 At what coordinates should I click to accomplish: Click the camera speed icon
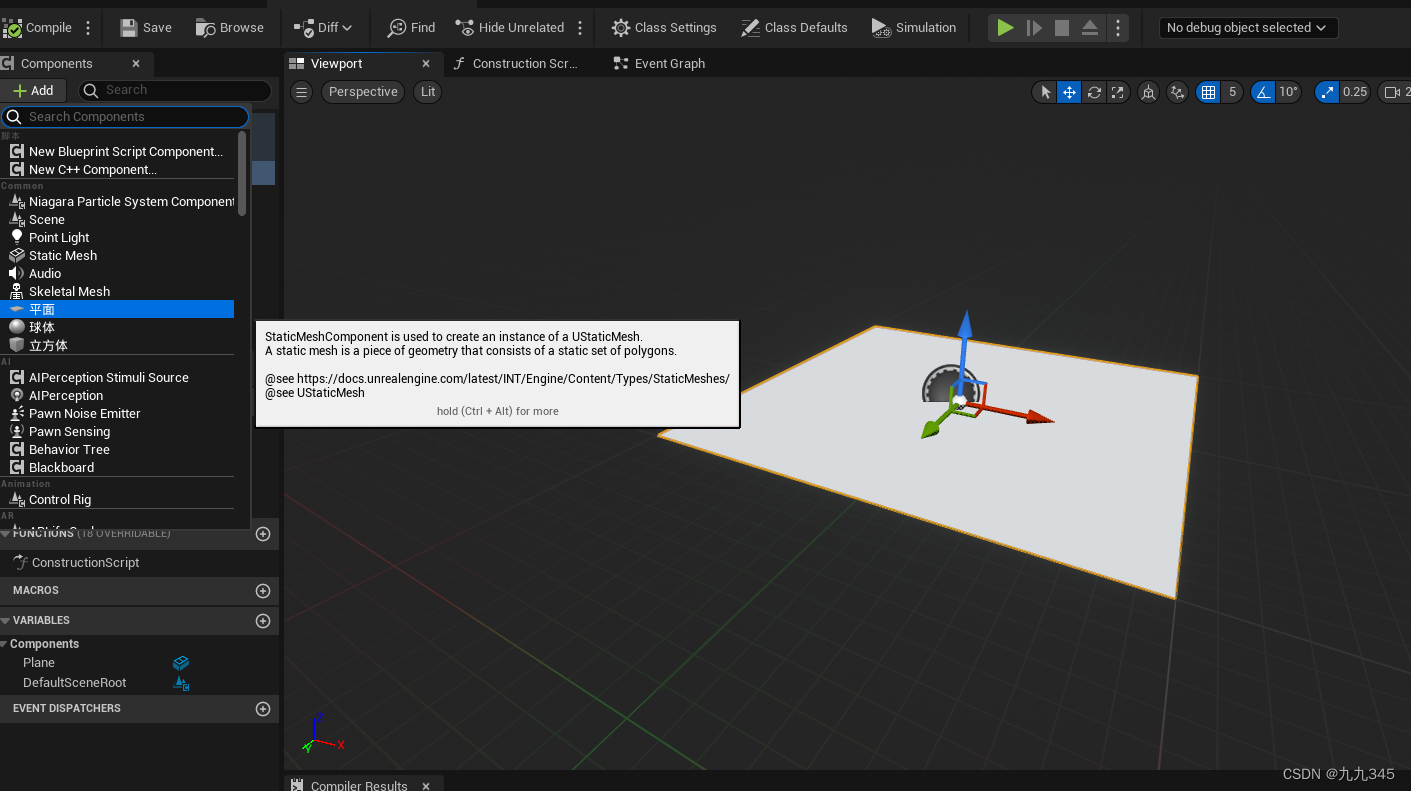(1394, 92)
